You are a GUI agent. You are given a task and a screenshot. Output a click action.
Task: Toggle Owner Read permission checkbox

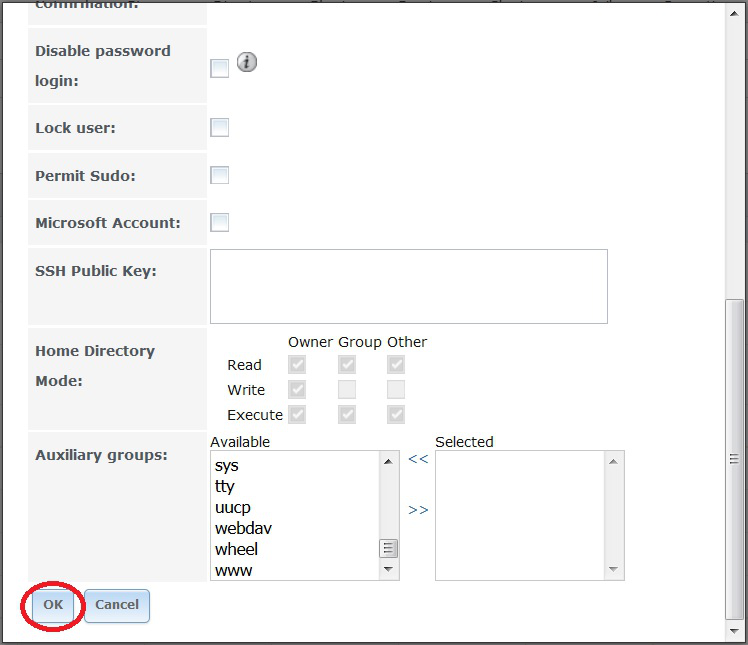coord(297,365)
